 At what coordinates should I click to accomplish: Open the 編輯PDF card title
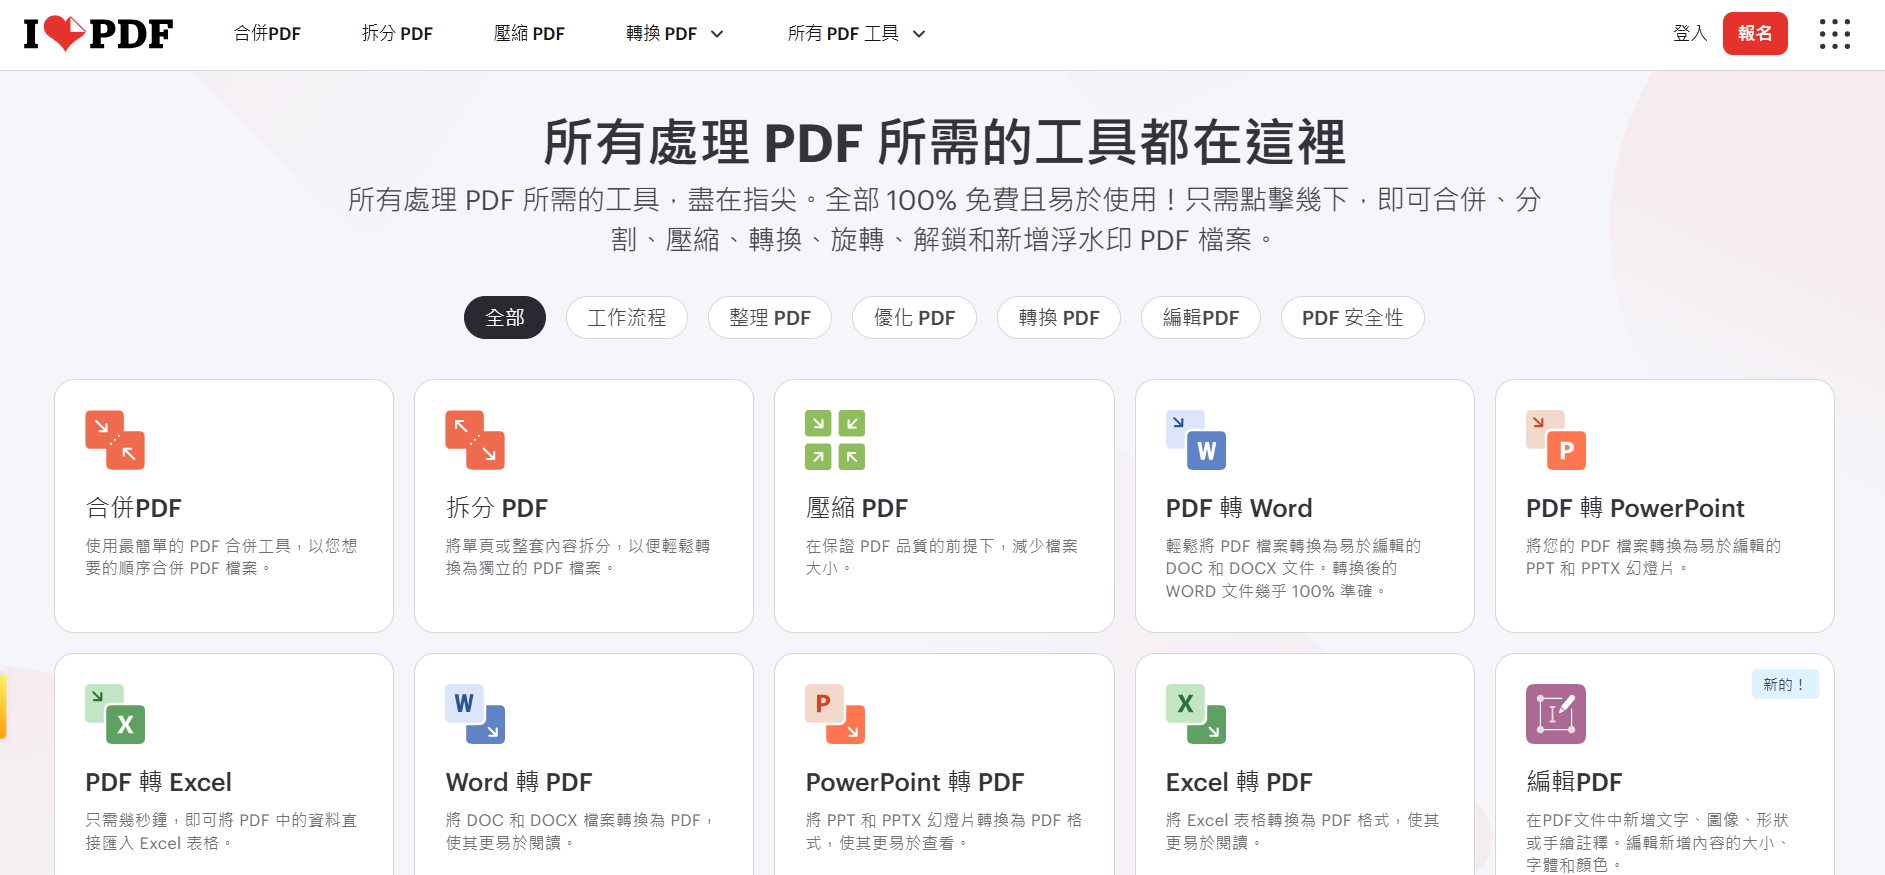(x=1574, y=782)
